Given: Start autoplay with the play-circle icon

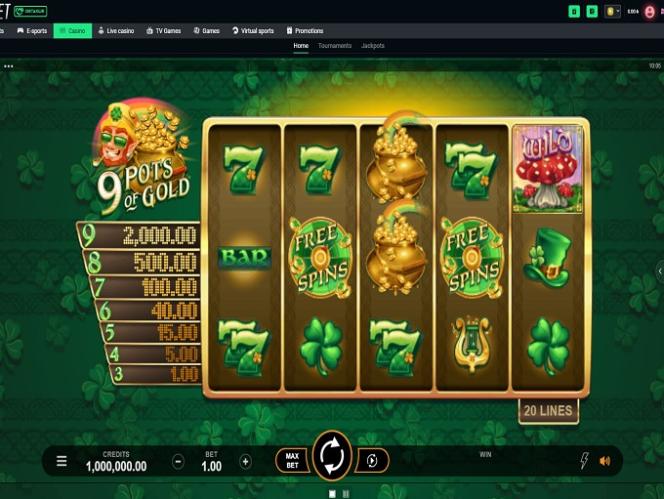Looking at the screenshot, I should tap(372, 460).
